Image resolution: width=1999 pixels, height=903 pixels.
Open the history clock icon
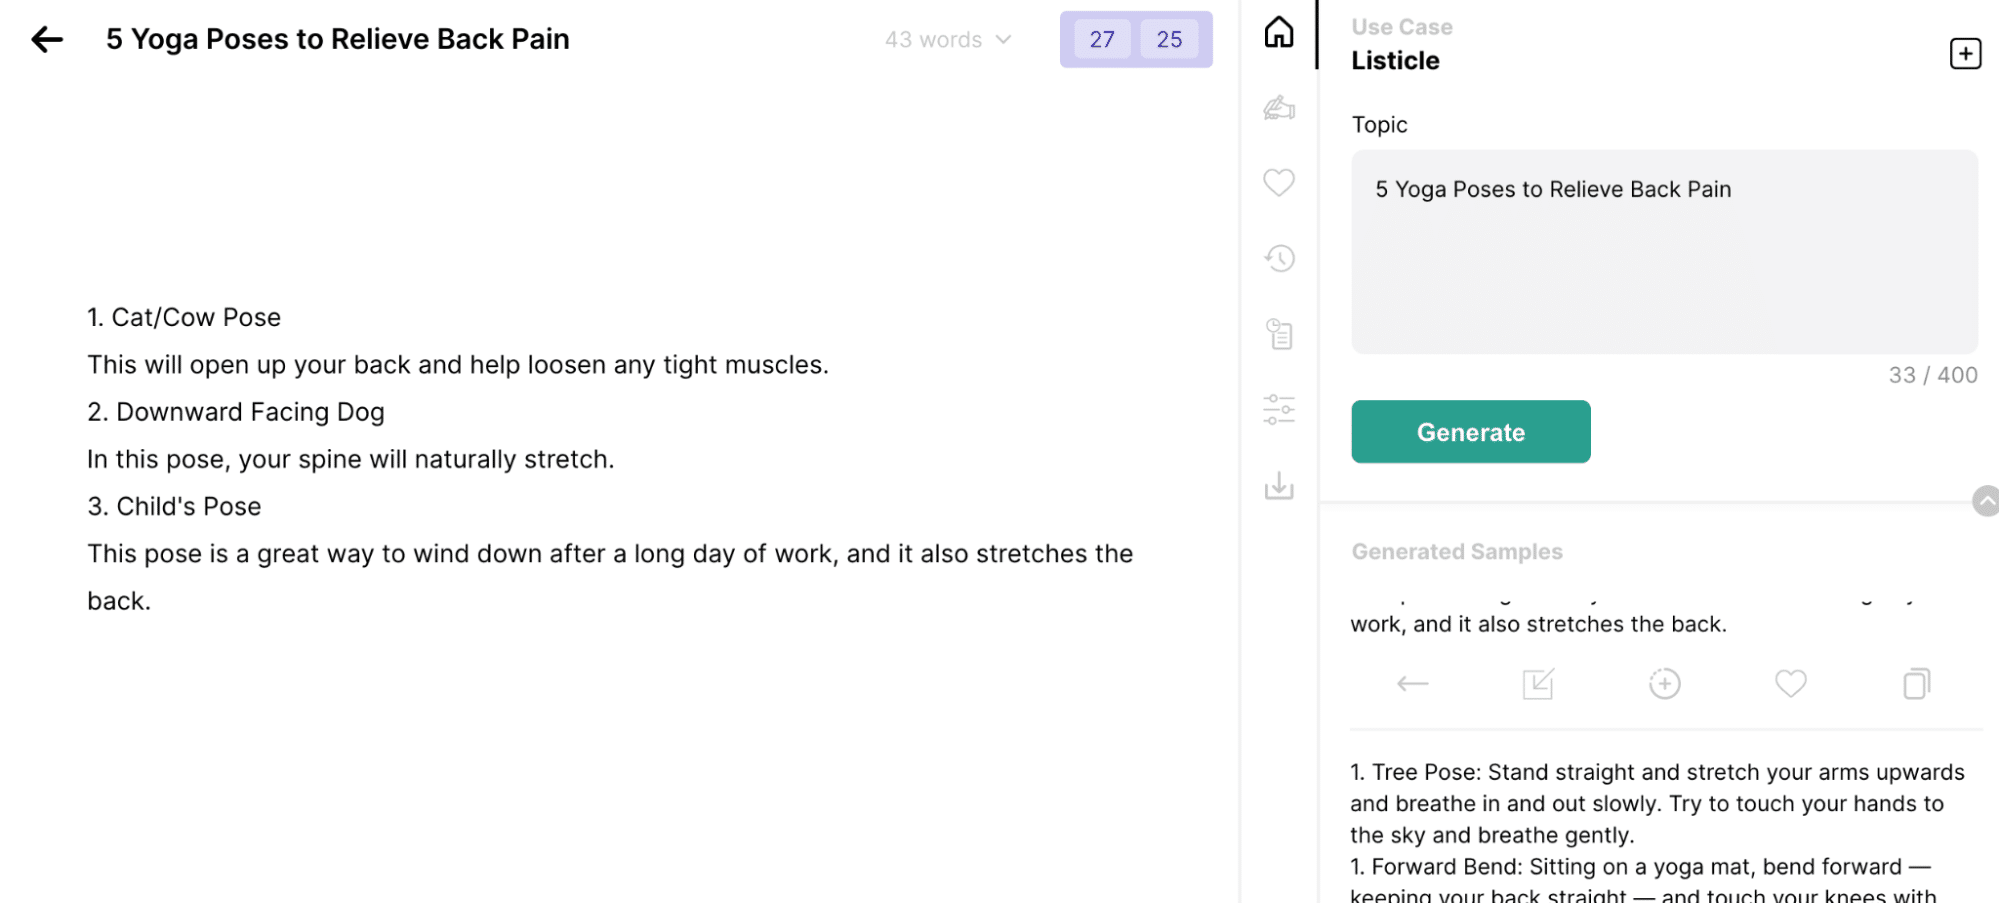point(1279,259)
